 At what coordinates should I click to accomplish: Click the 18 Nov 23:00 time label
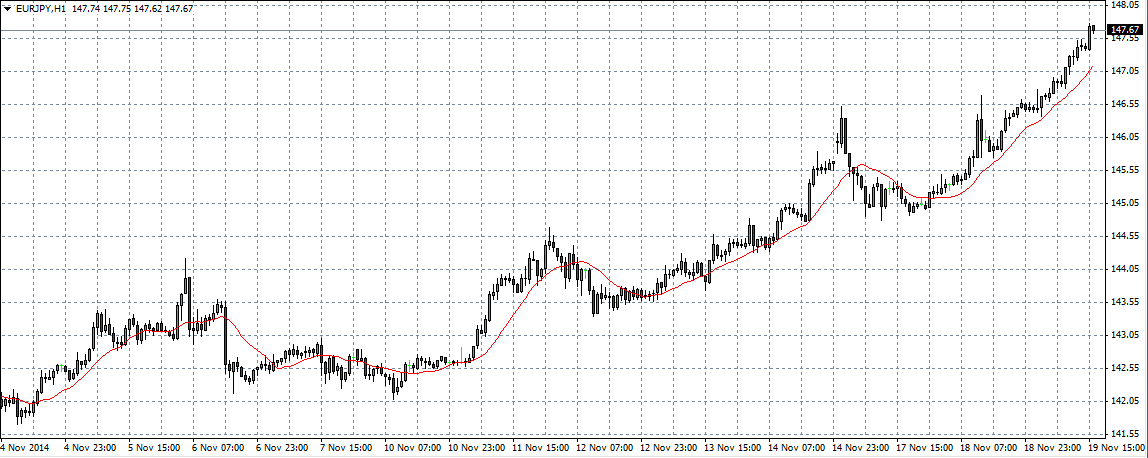pyautogui.click(x=1051, y=447)
